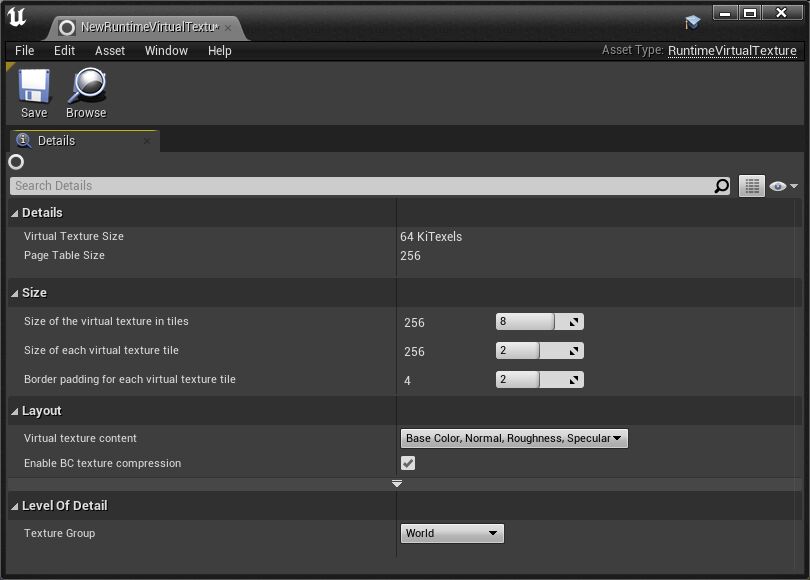810x580 pixels.
Task: Minimize the editor window
Action: tap(725, 13)
